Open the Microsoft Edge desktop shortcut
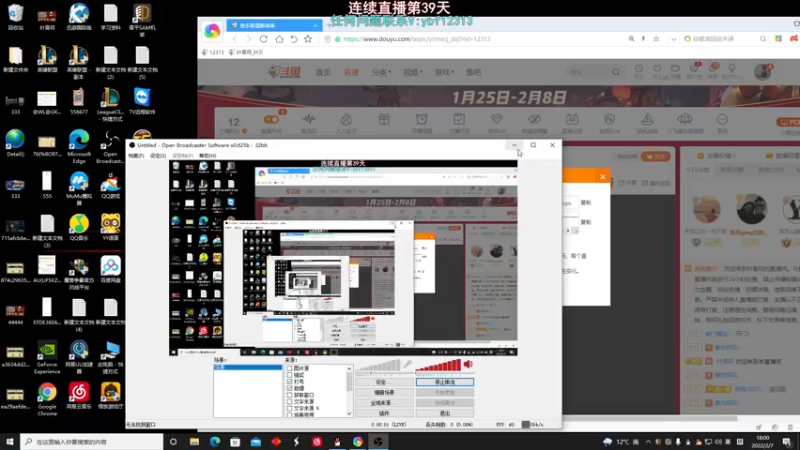This screenshot has height=450, width=800. pos(79,146)
